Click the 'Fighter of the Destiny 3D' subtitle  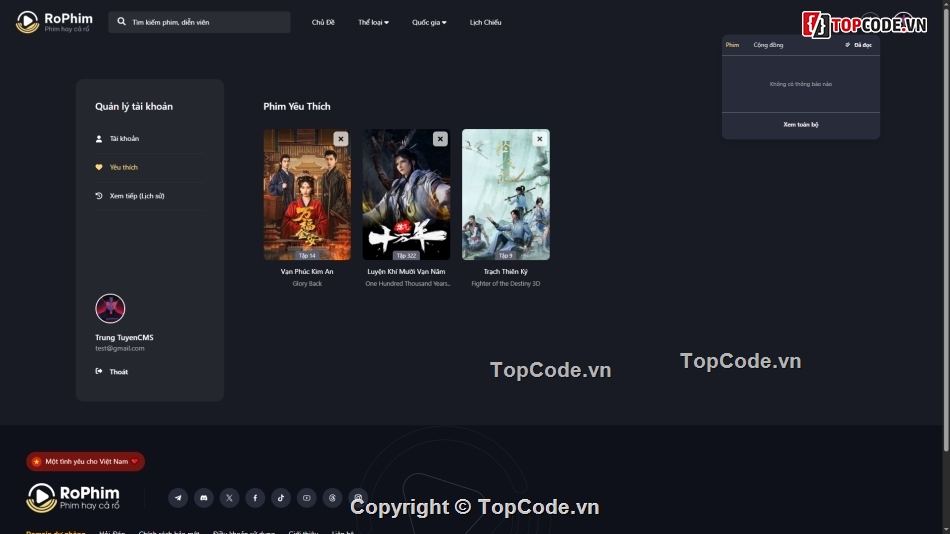(x=506, y=284)
